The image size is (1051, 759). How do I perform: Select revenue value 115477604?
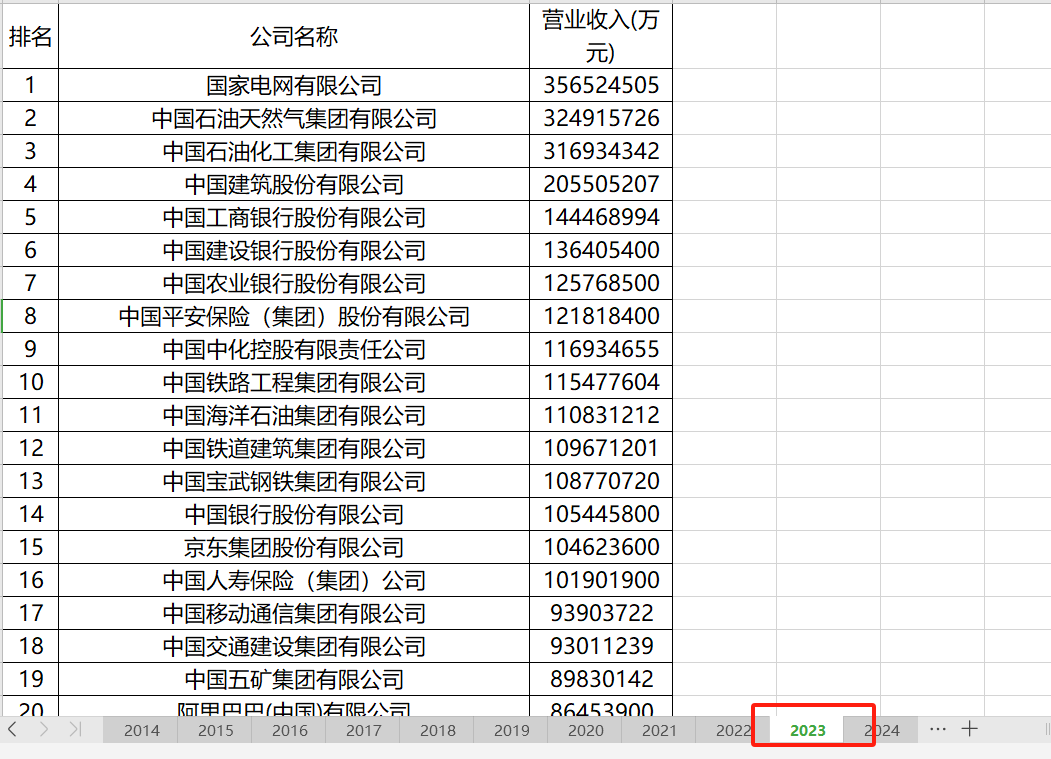coord(601,382)
